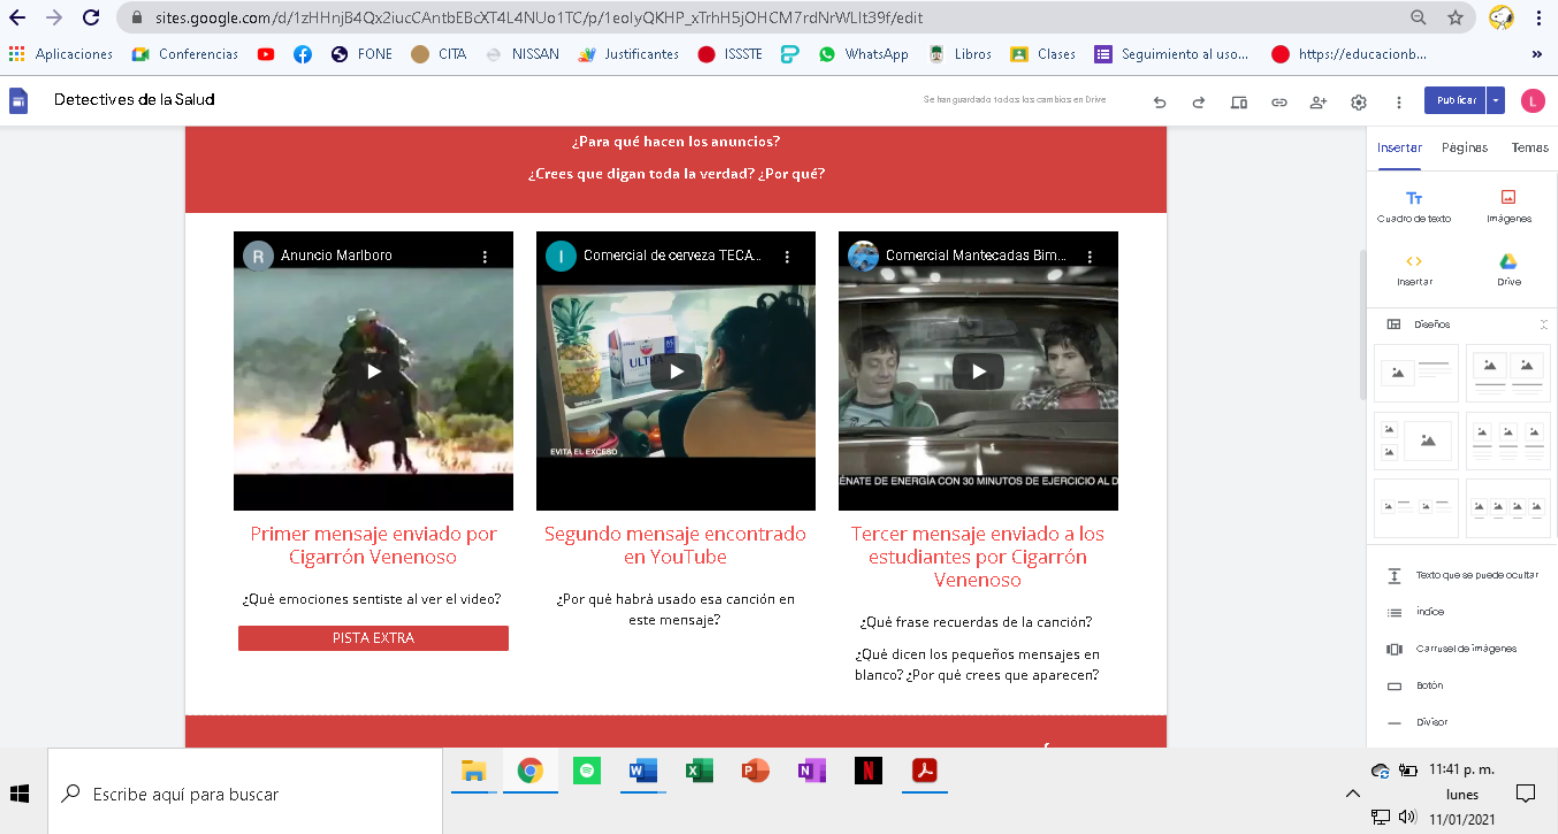The image size is (1558, 834).
Task: Copy the published site link
Action: tap(1279, 102)
